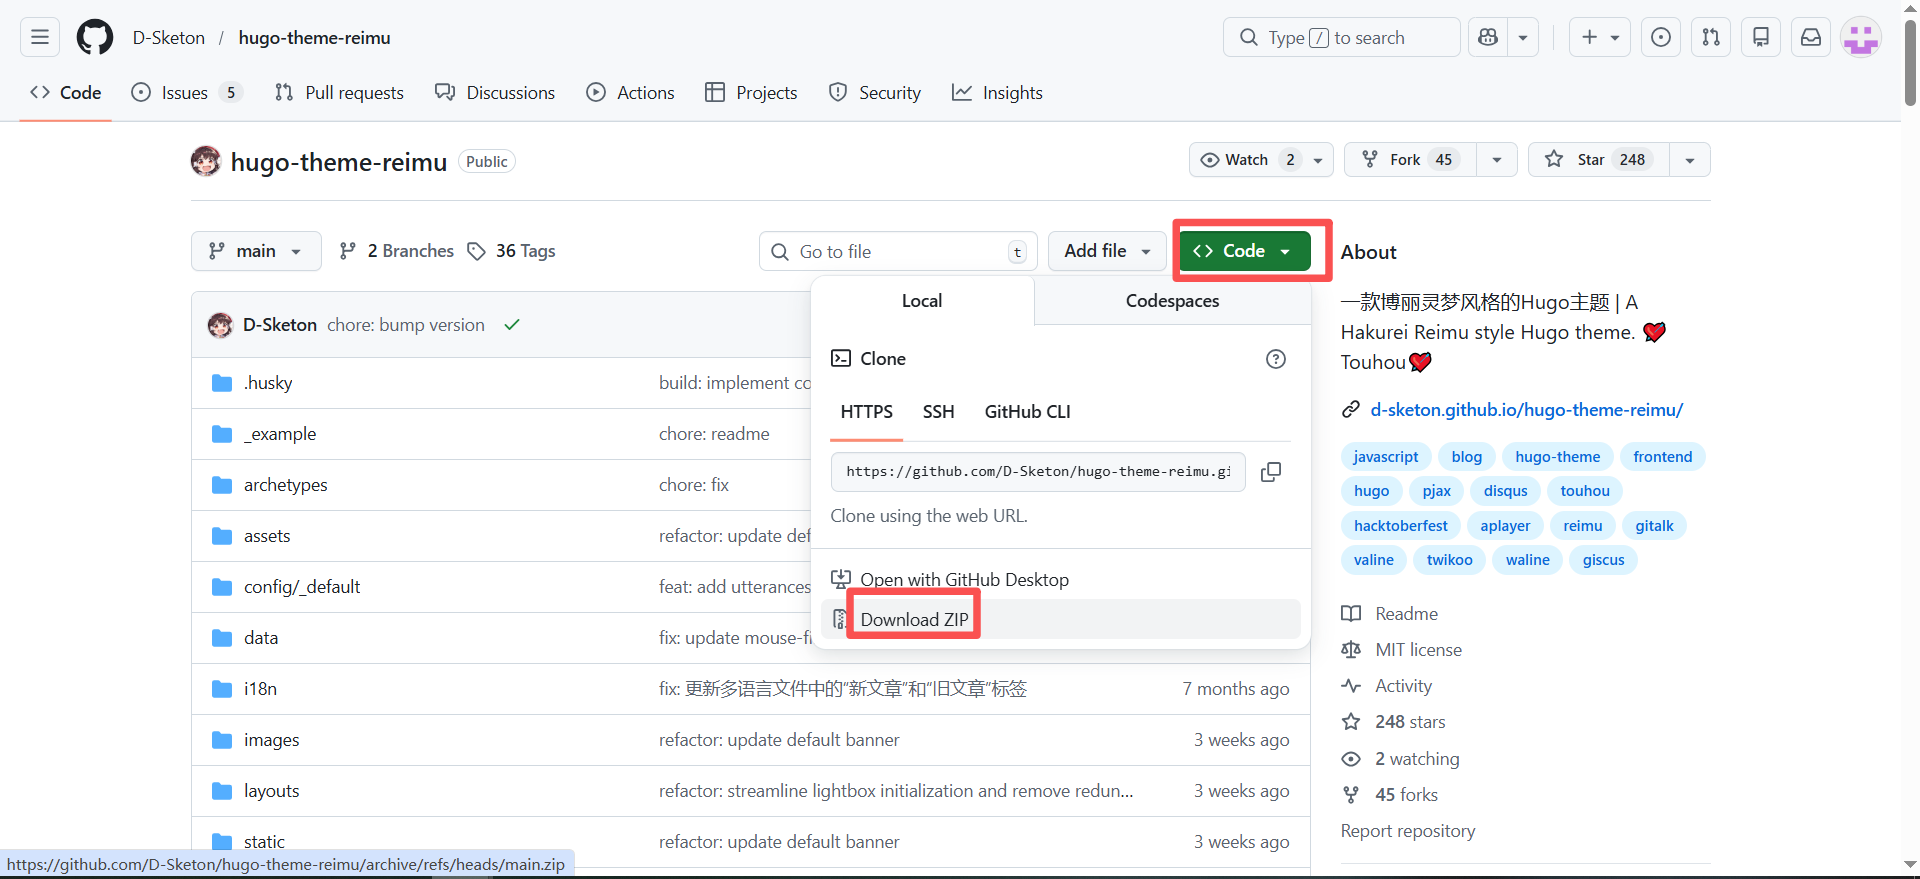The height and width of the screenshot is (879, 1920).
Task: Open the .husky folder
Action: [x=268, y=383]
